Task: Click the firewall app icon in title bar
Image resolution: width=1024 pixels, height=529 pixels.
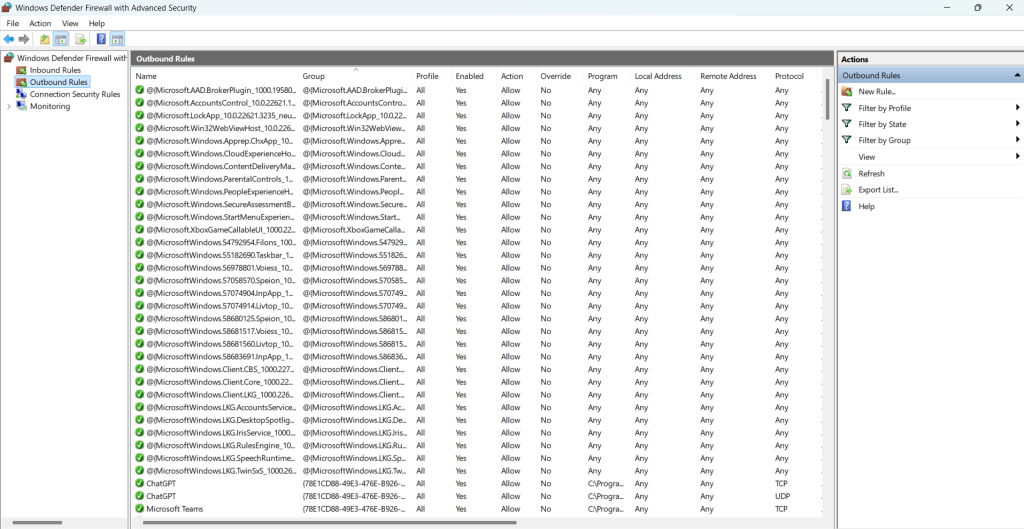Action: click(7, 8)
